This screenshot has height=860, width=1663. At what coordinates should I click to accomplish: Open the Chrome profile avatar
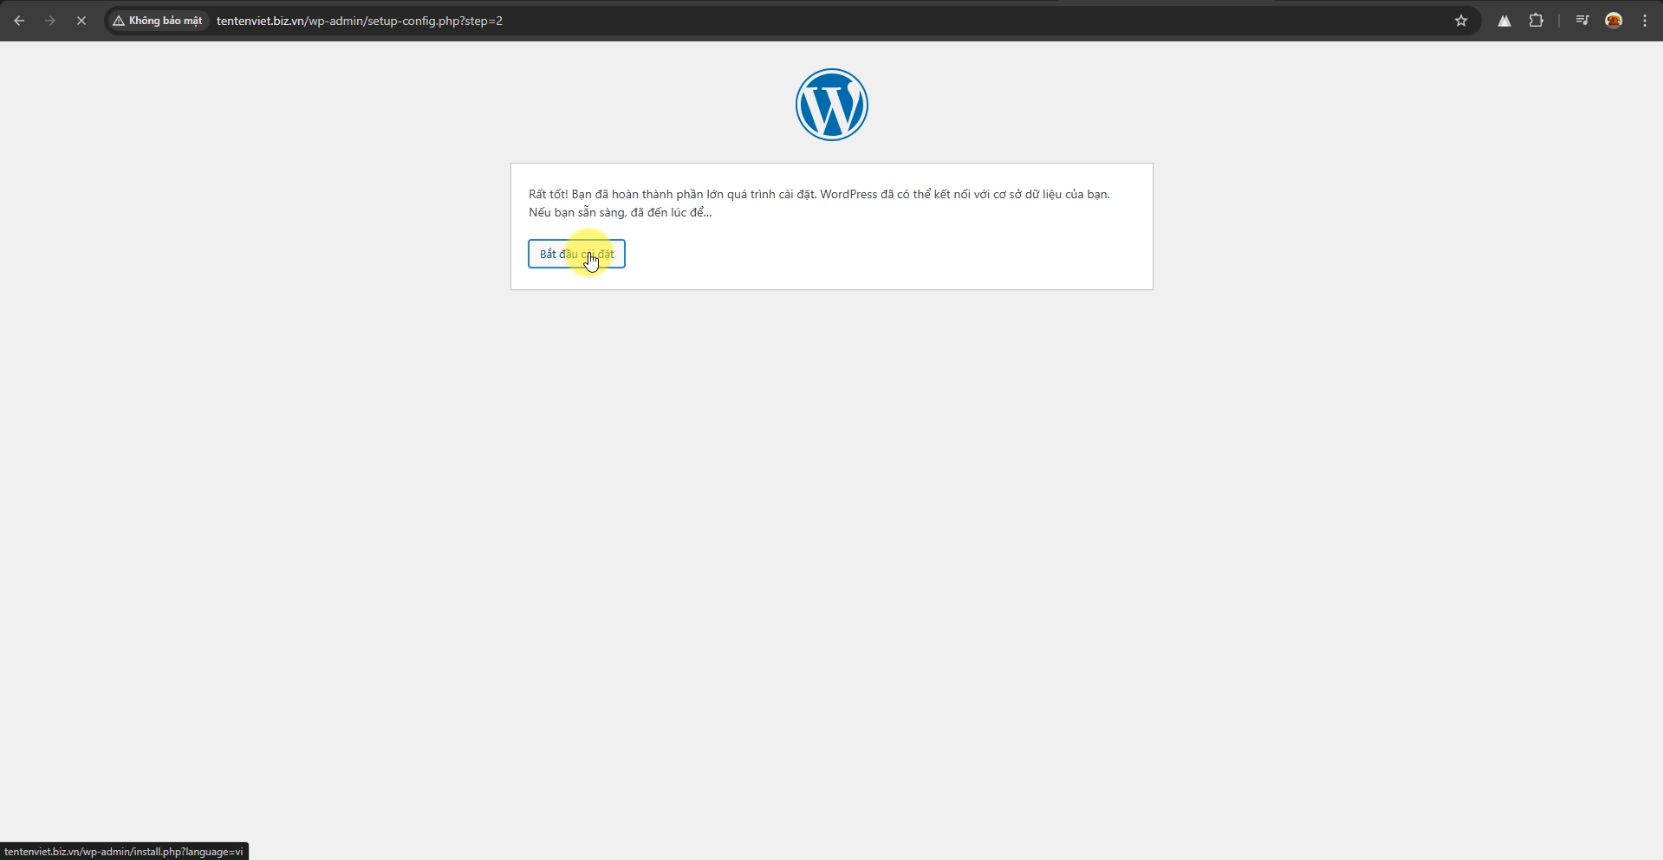(x=1613, y=20)
